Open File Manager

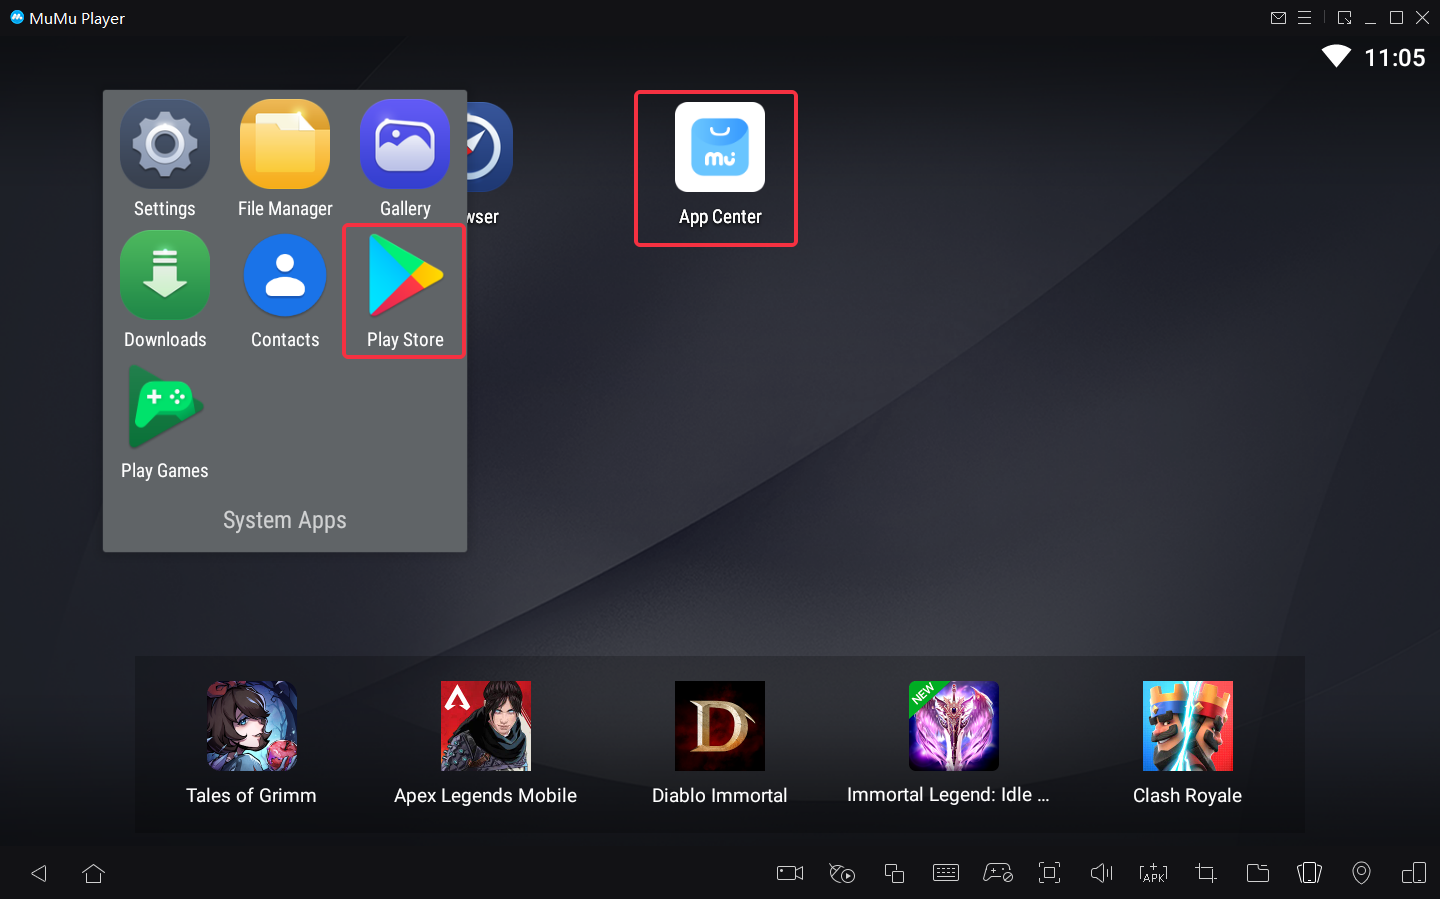[x=285, y=145]
